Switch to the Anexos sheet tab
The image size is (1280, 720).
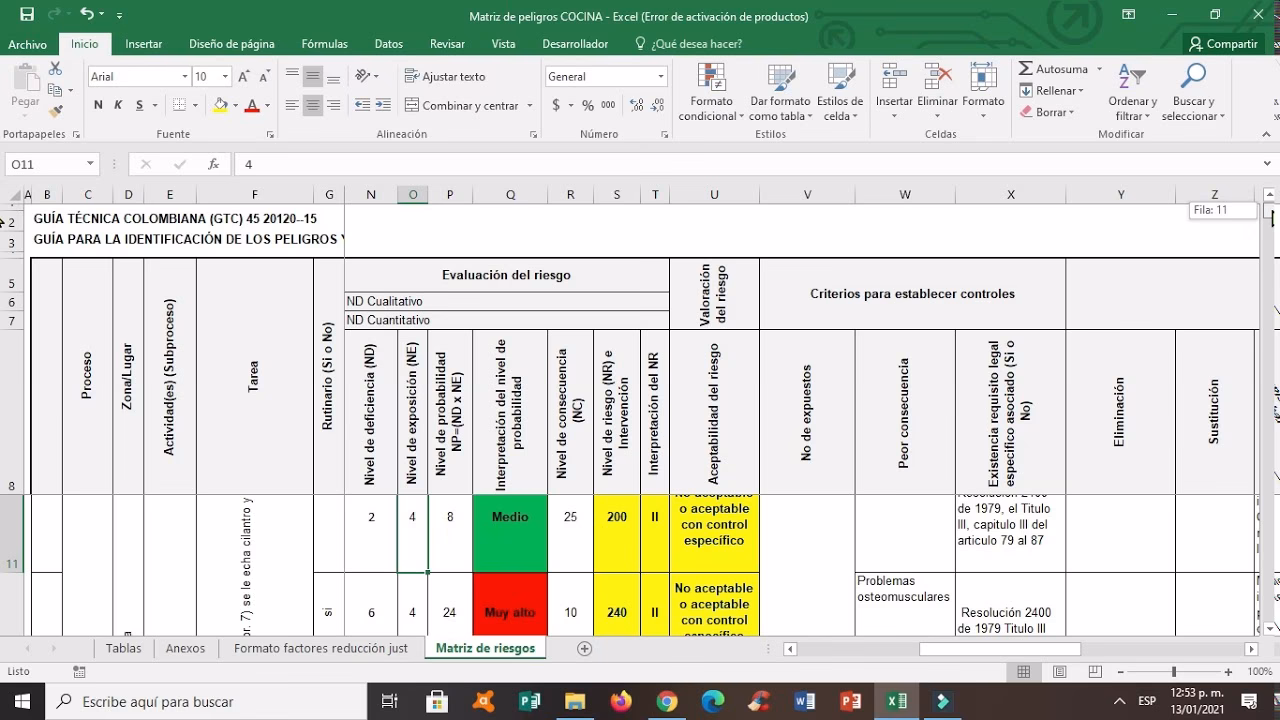click(185, 648)
